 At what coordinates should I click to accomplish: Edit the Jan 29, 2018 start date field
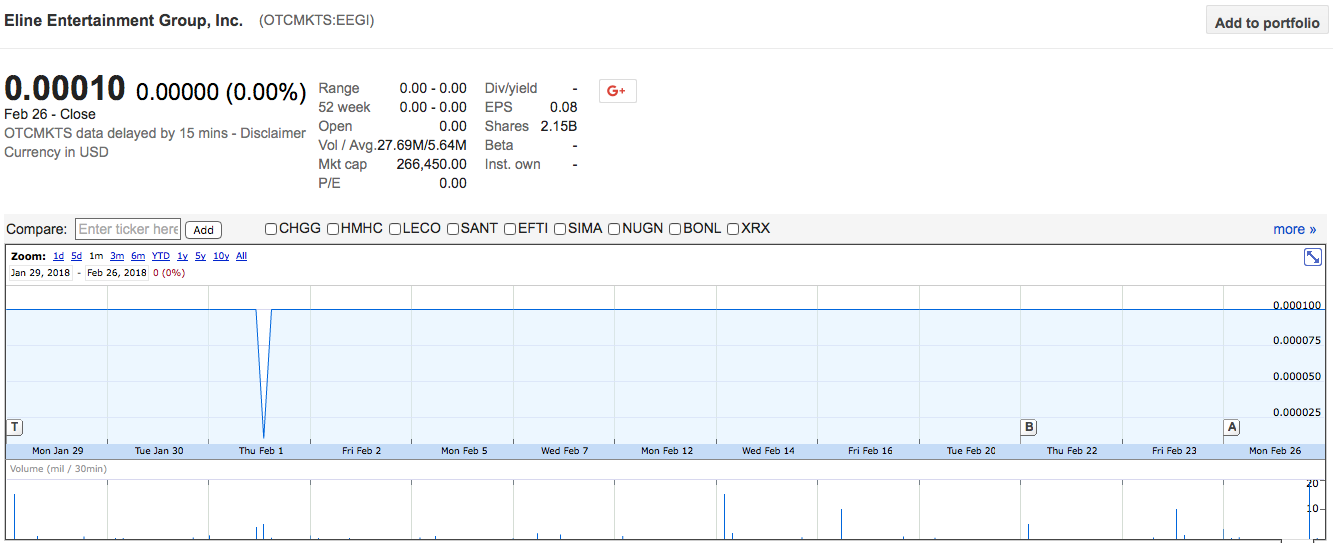(x=41, y=272)
